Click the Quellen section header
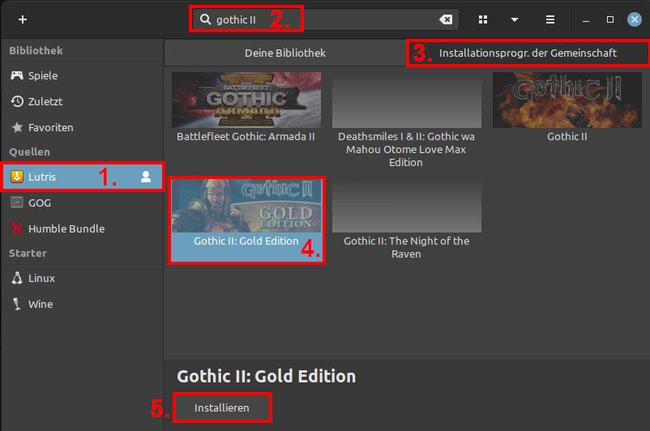This screenshot has height=431, width=650. coord(29,152)
